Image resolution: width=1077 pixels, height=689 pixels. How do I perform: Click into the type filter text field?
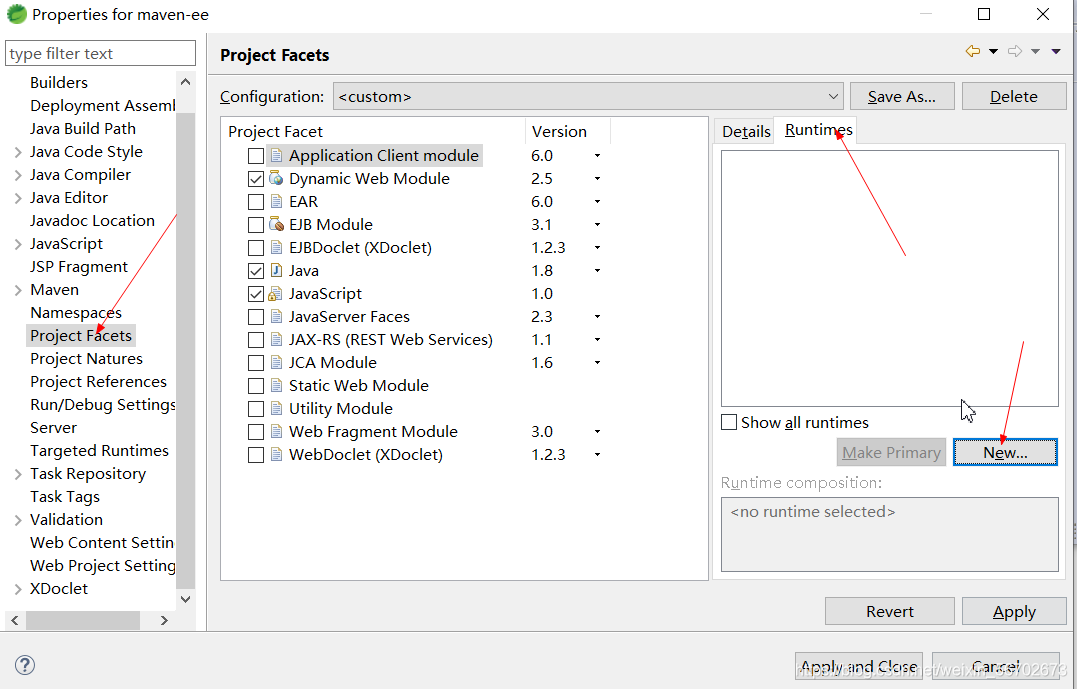click(100, 54)
